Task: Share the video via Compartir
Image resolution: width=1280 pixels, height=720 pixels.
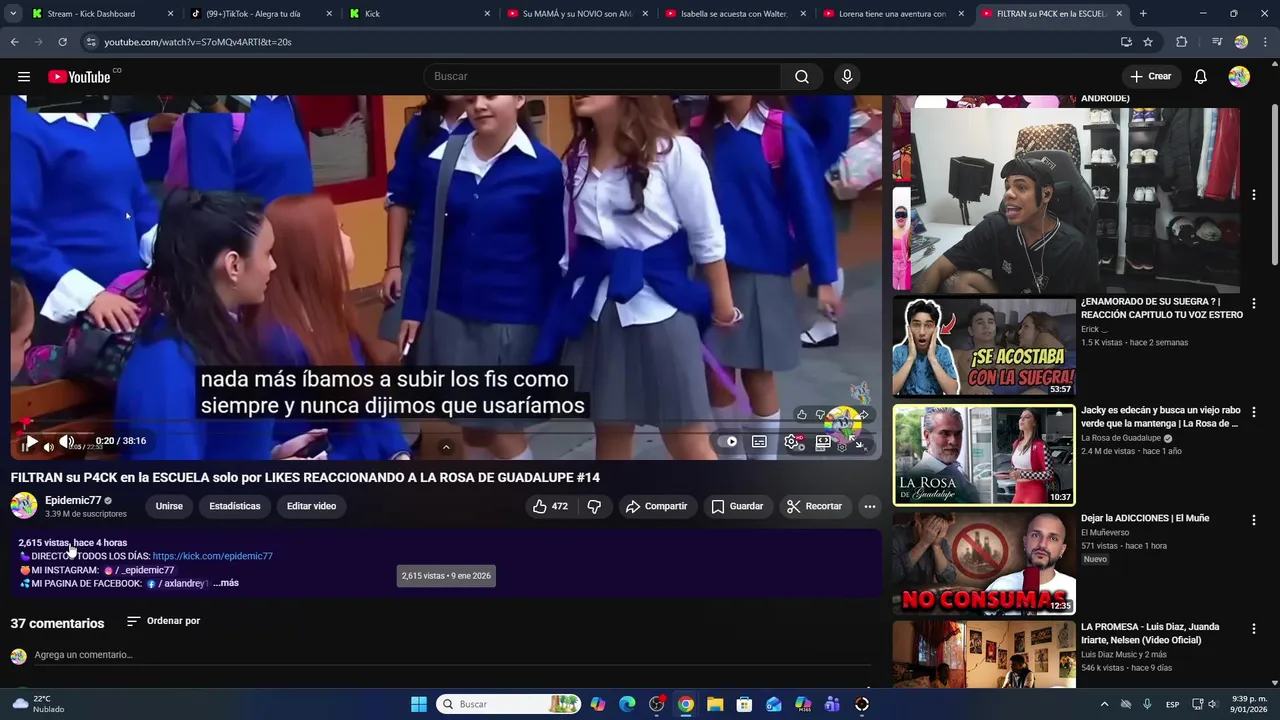Action: (x=656, y=506)
